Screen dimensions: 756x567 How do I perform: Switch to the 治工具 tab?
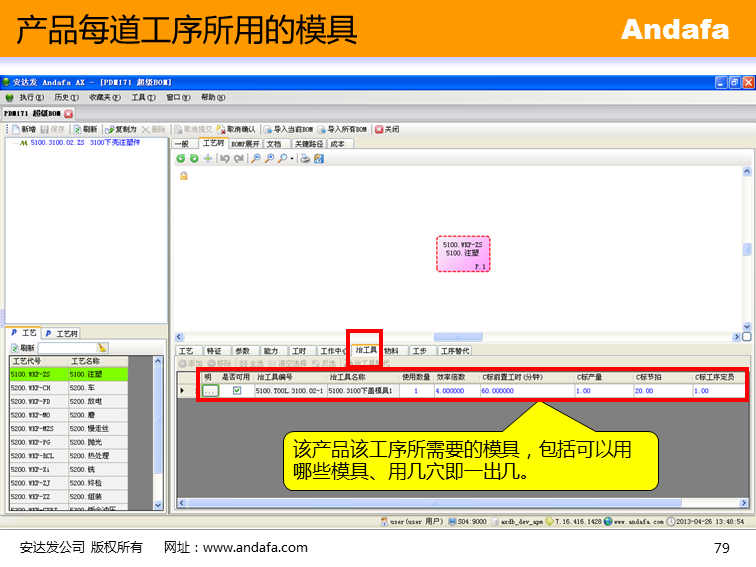click(x=366, y=351)
